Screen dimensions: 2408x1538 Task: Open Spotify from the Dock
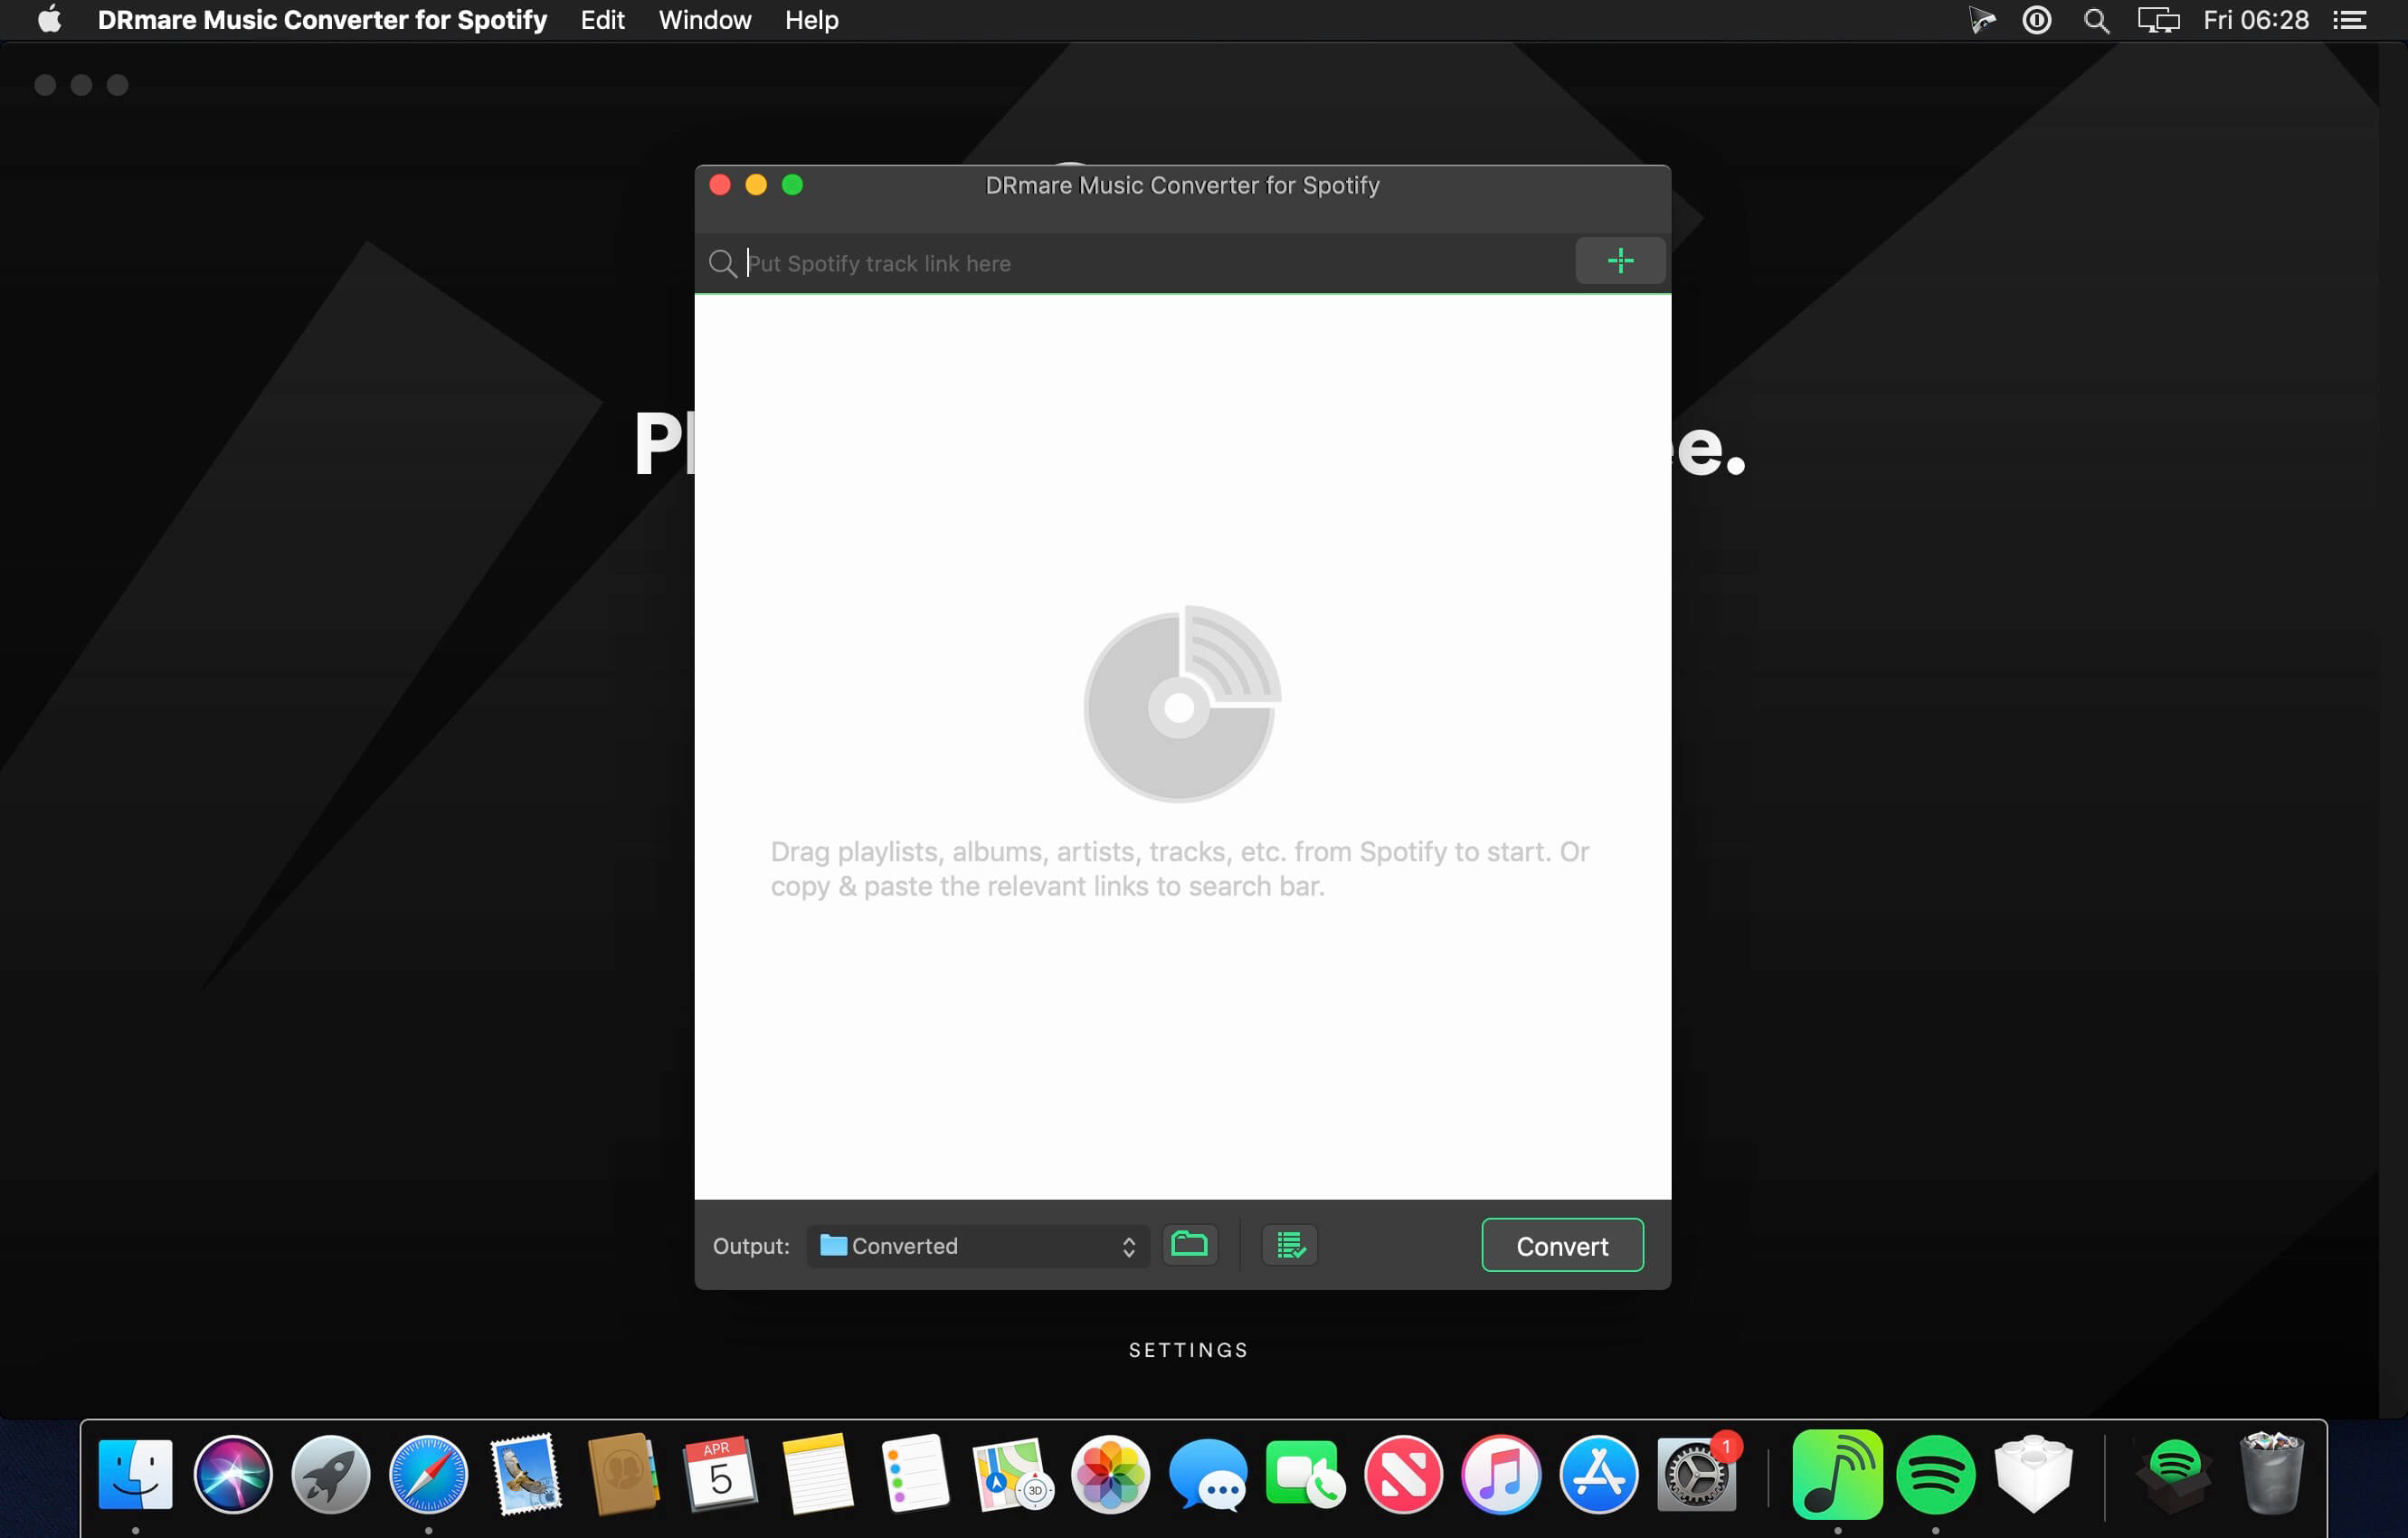coord(1934,1474)
